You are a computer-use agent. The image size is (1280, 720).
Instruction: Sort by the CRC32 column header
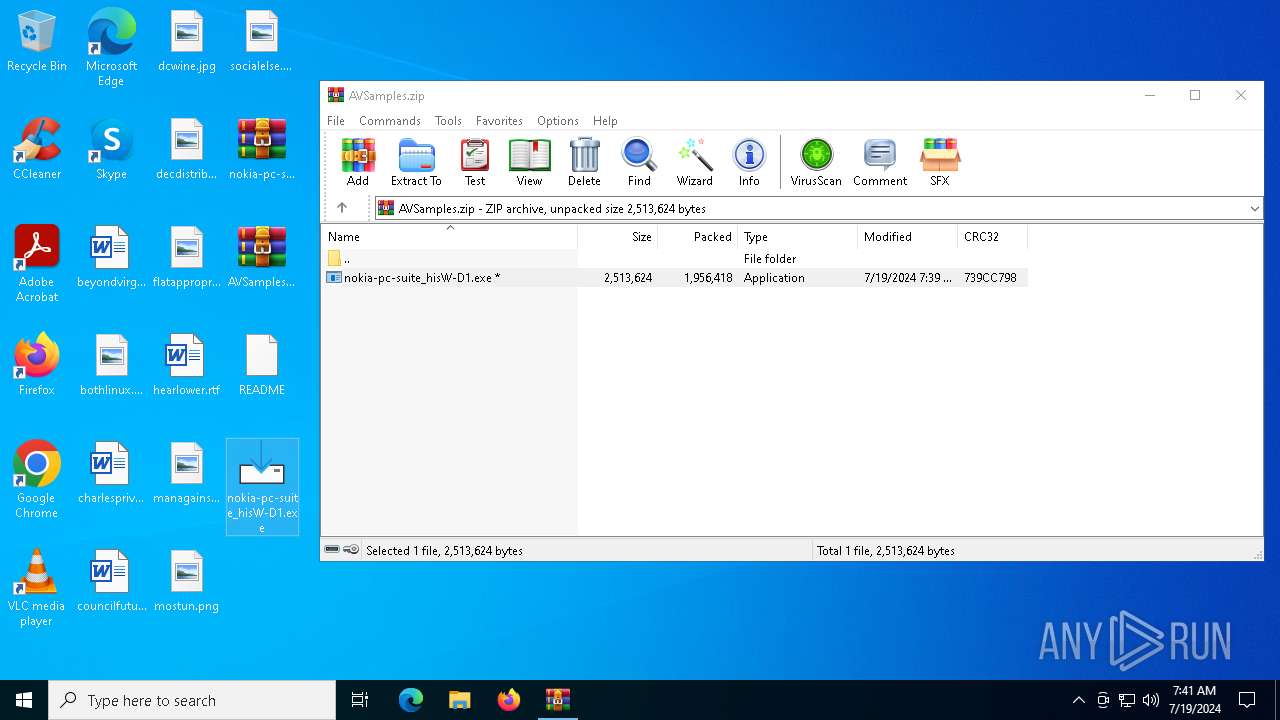(x=992, y=237)
